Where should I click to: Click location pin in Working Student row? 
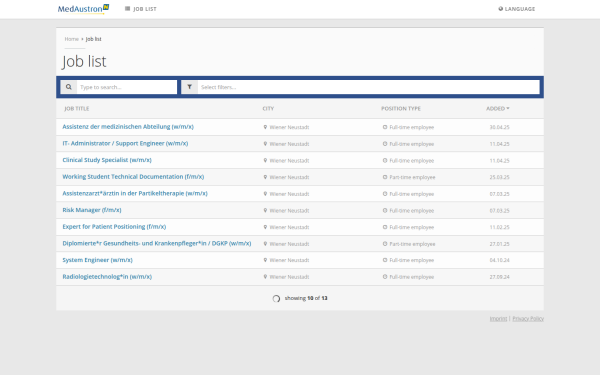[265, 177]
